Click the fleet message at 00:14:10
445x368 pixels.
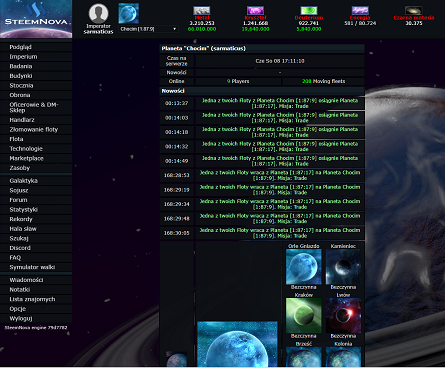click(x=280, y=132)
